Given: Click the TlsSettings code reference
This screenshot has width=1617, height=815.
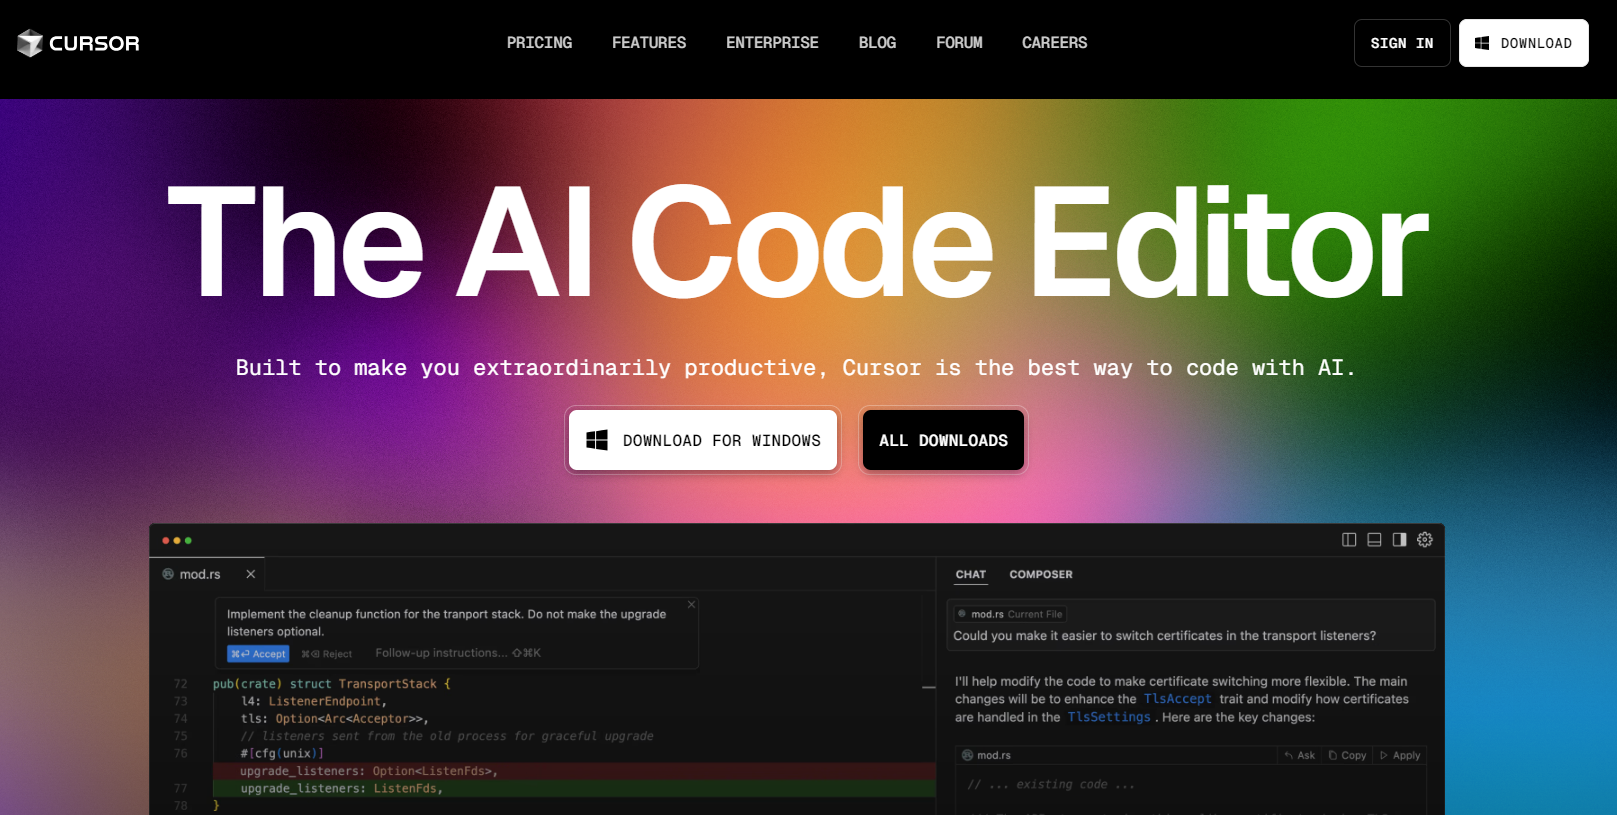Looking at the screenshot, I should [x=1109, y=717].
